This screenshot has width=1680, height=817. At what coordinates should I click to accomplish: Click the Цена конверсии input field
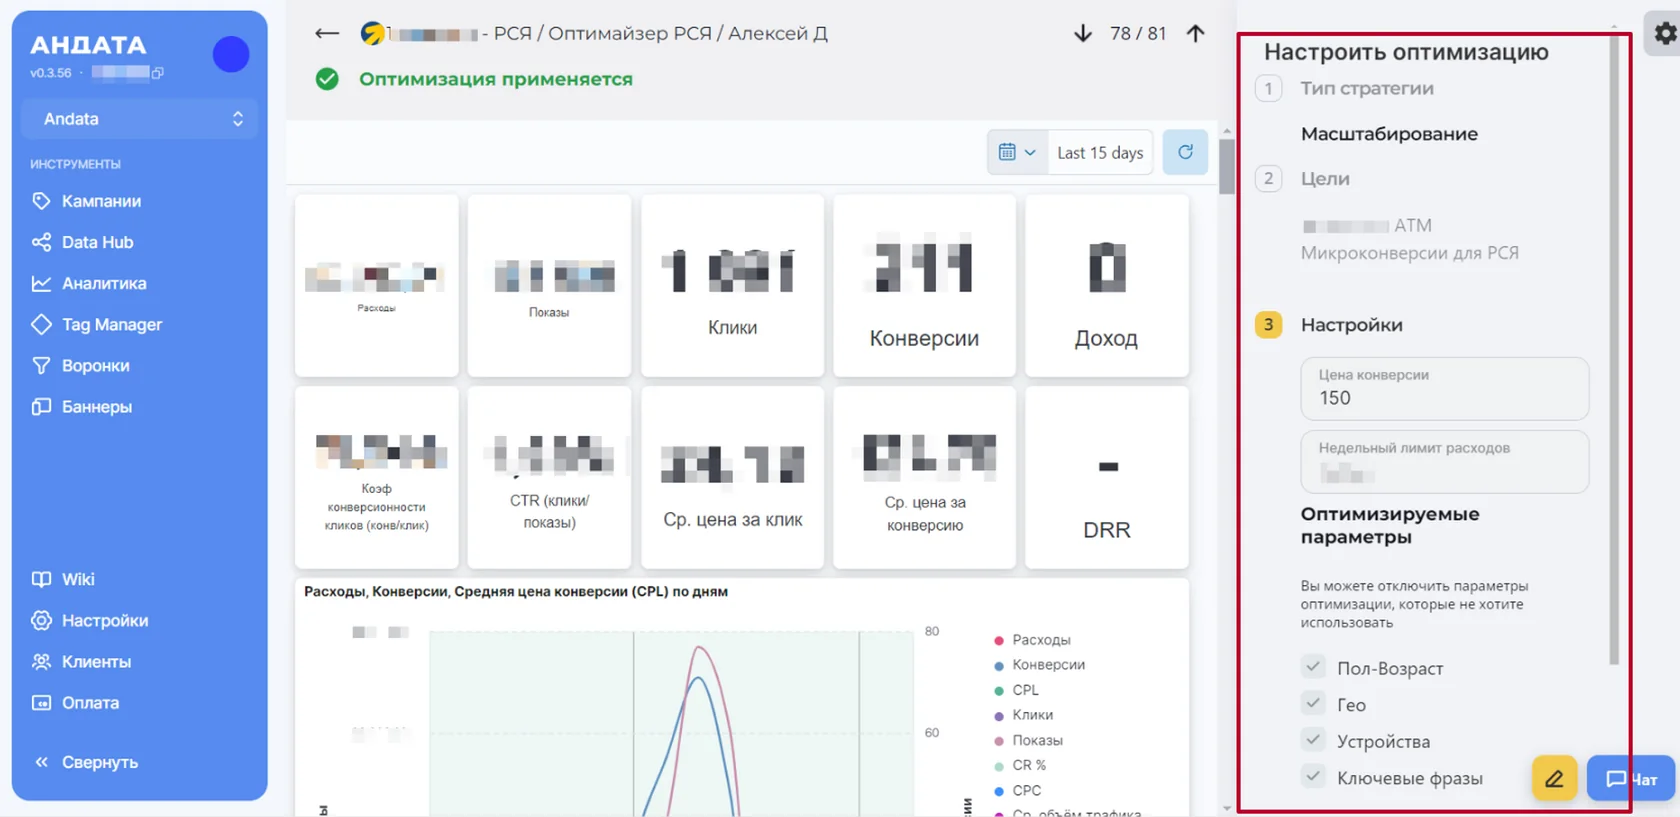coord(1444,388)
